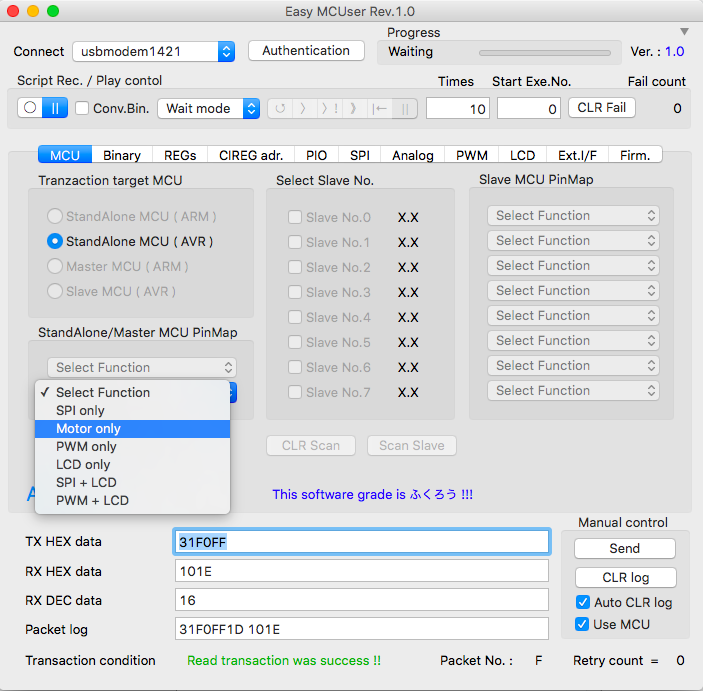Click the CLR log button
This screenshot has width=703, height=691.
(x=625, y=578)
